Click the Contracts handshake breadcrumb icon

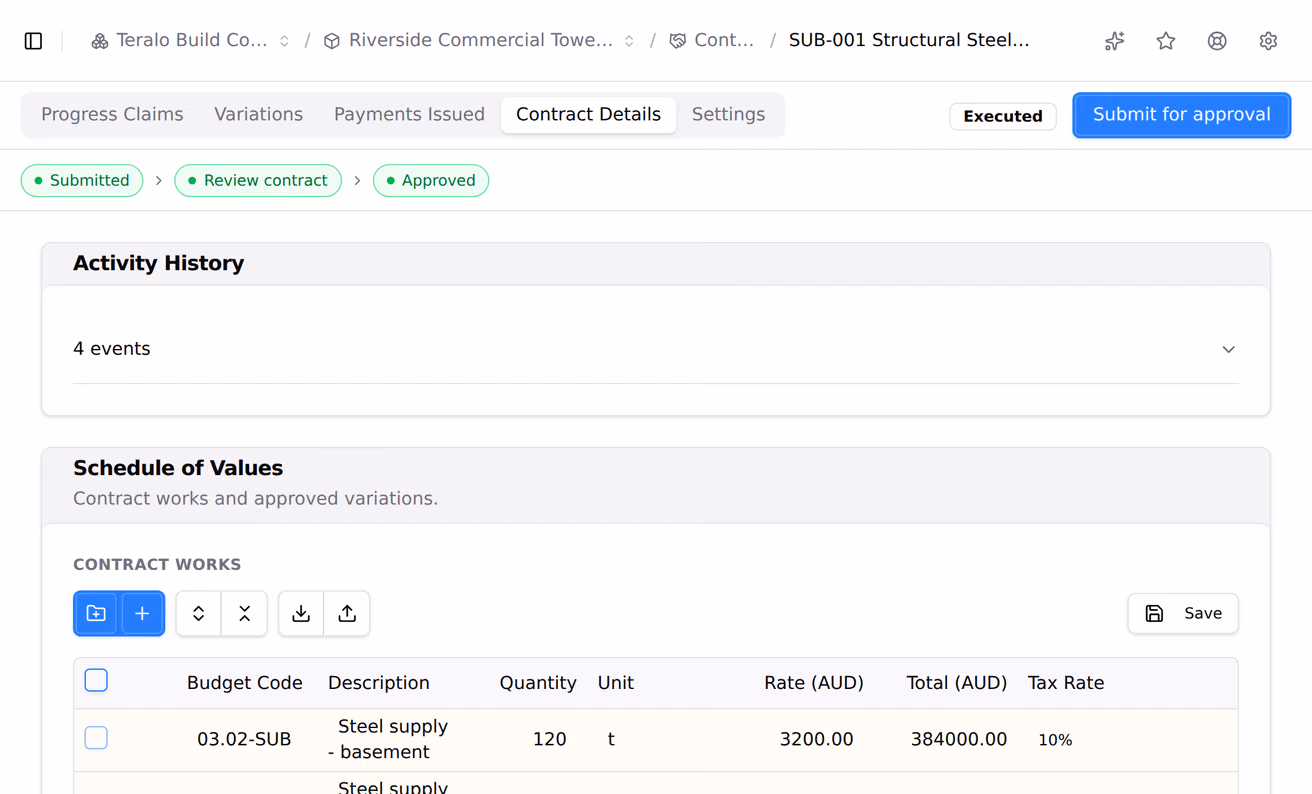pyautogui.click(x=678, y=41)
